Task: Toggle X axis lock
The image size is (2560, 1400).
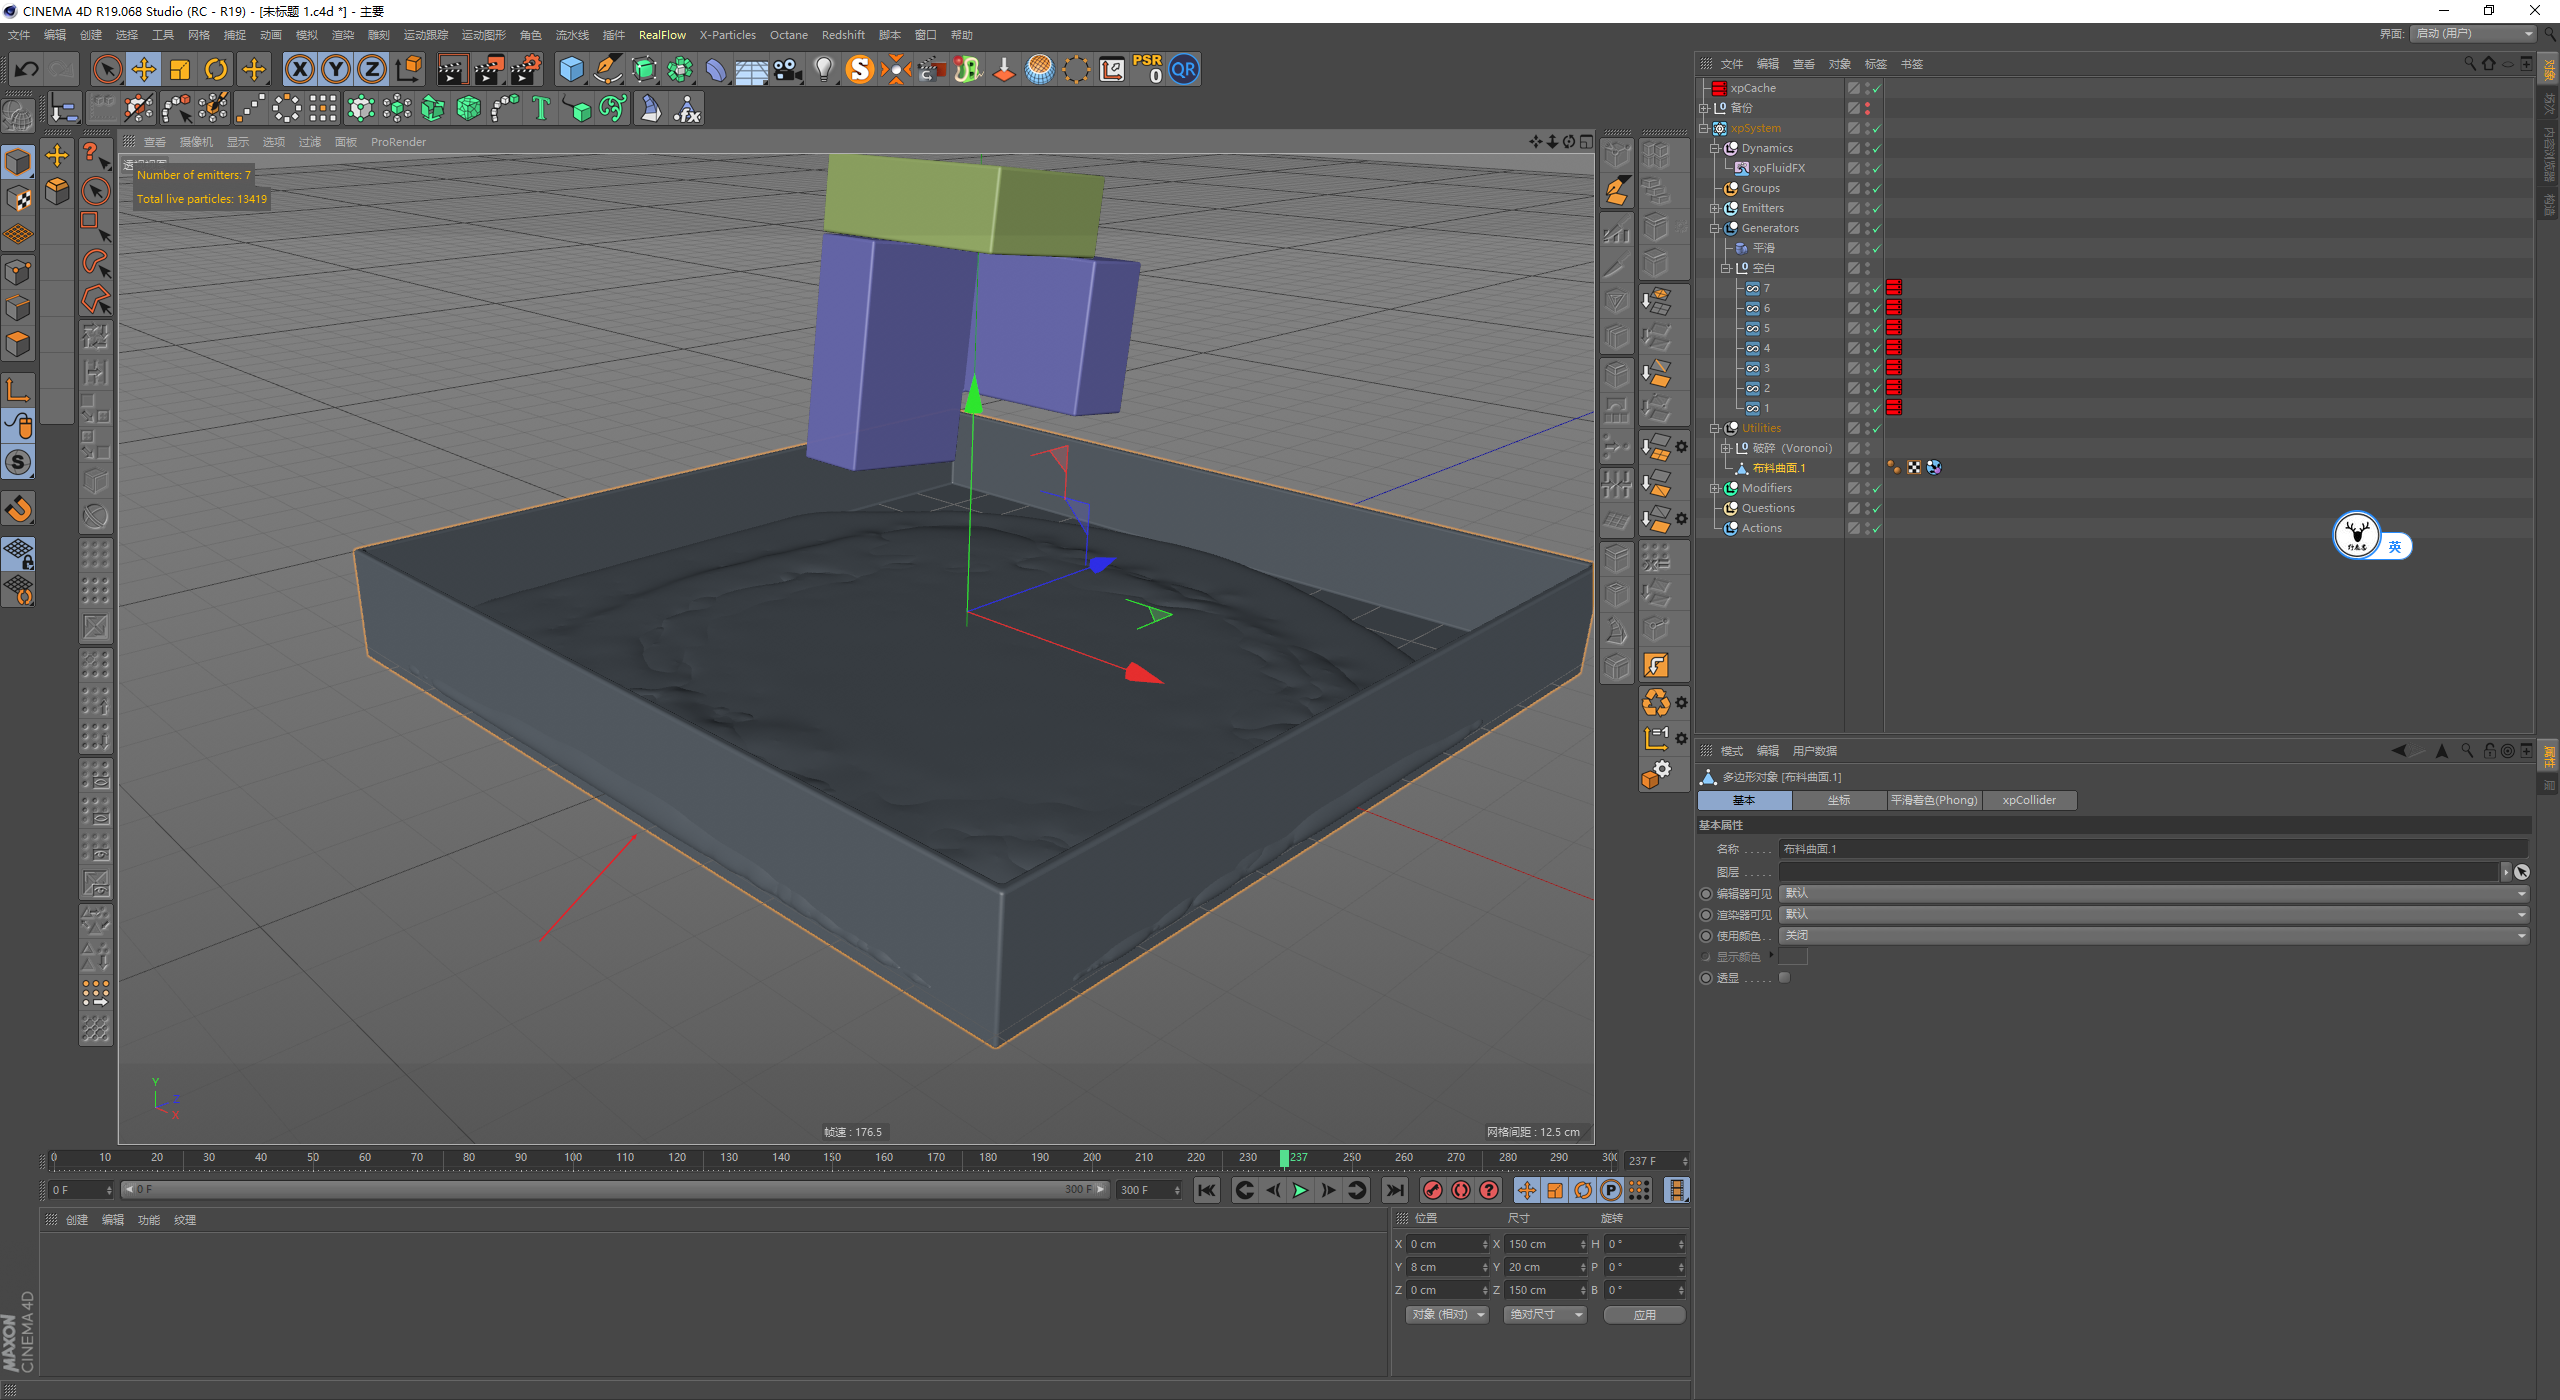Action: coord(299,69)
